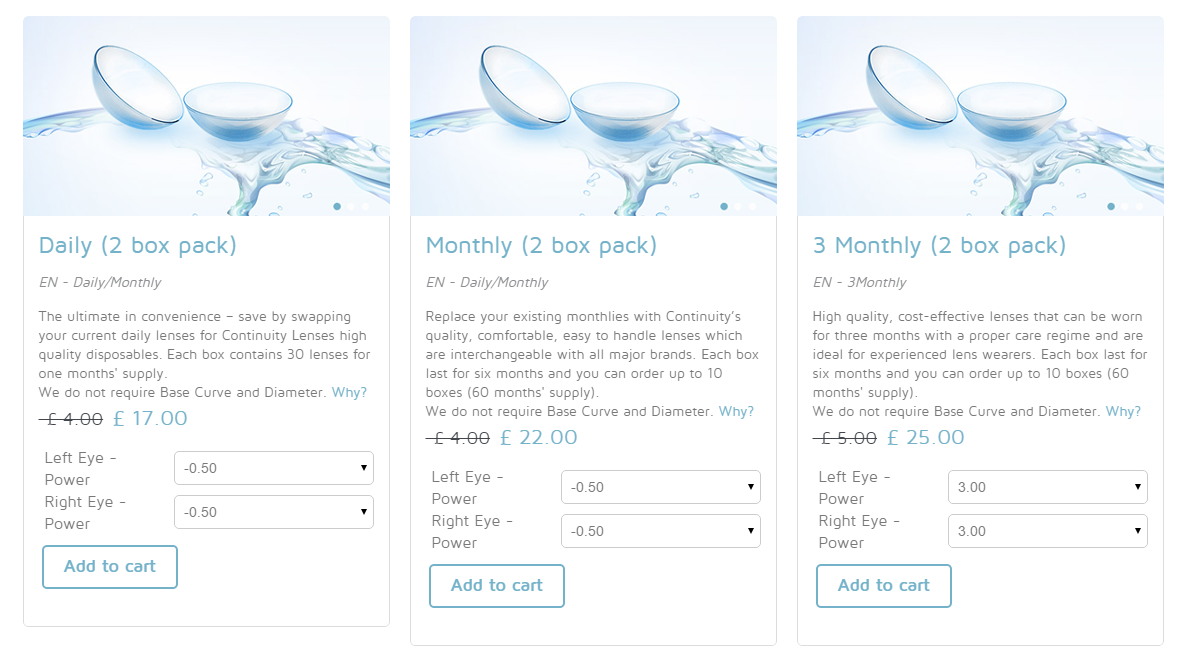The width and height of the screenshot is (1183, 657).
Task: Select third carousel dot on Daily image
Action: [365, 207]
